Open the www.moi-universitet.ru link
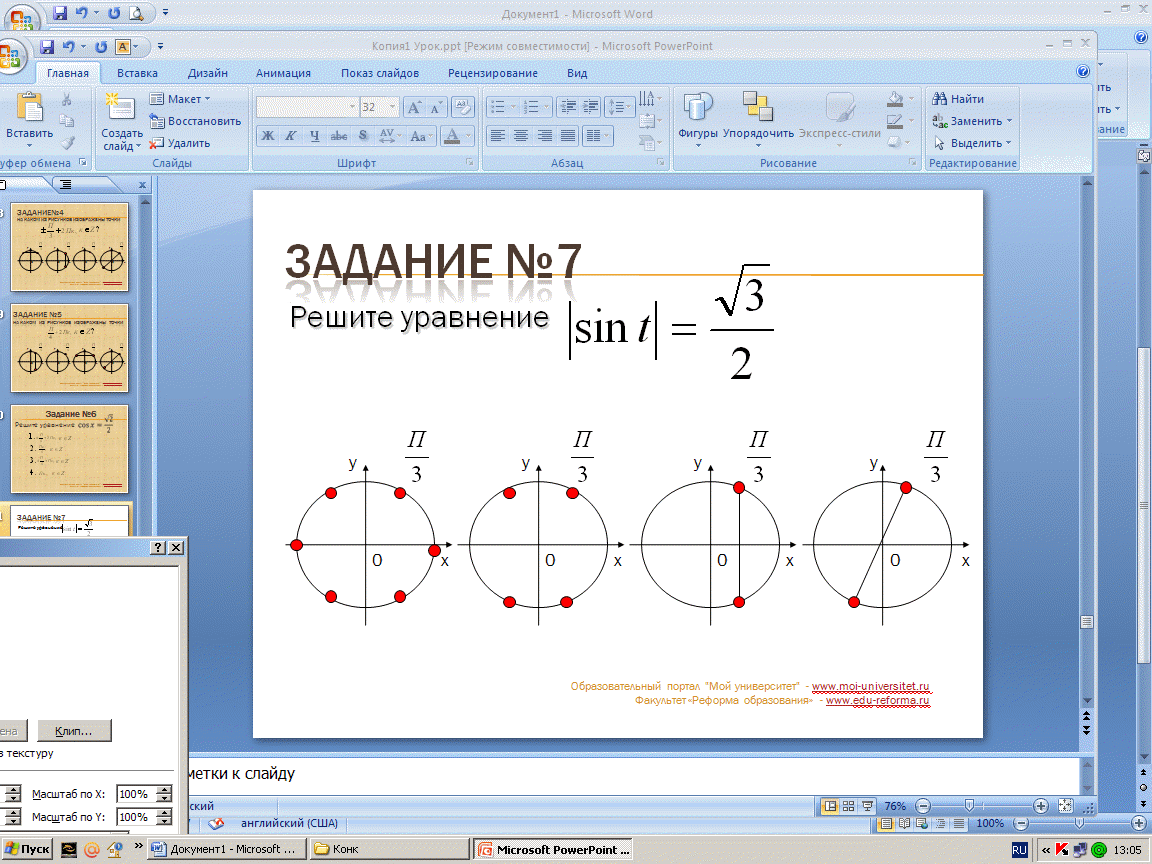1152x864 pixels. point(871,686)
